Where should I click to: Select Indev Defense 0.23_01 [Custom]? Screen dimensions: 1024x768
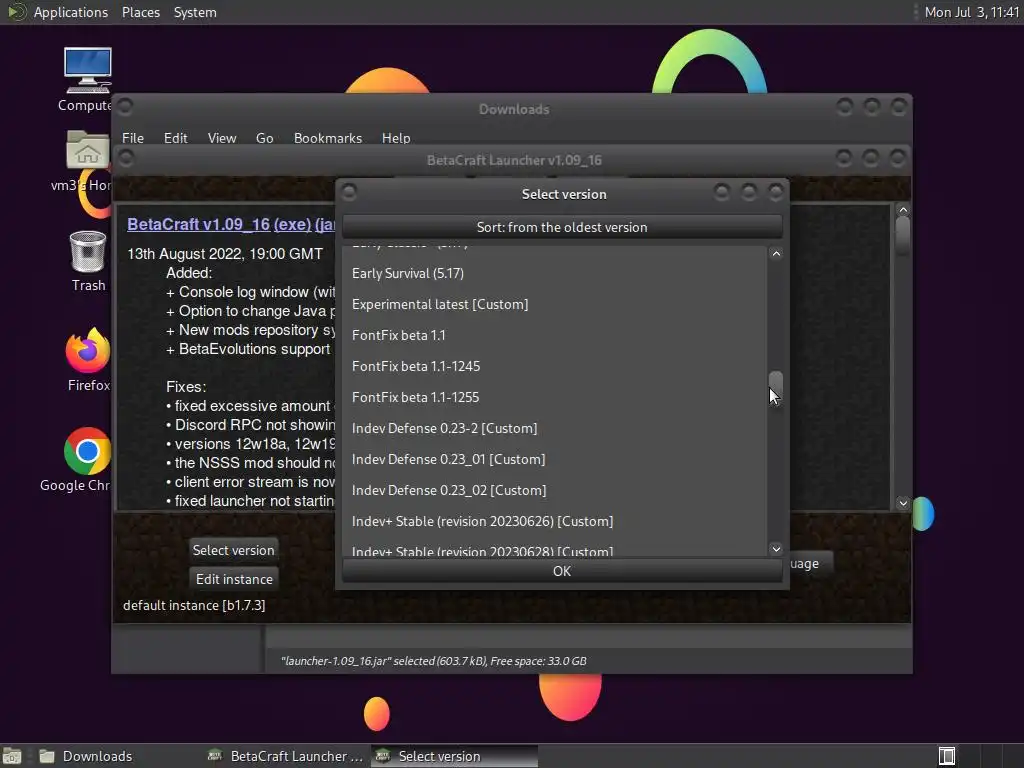[554, 459]
